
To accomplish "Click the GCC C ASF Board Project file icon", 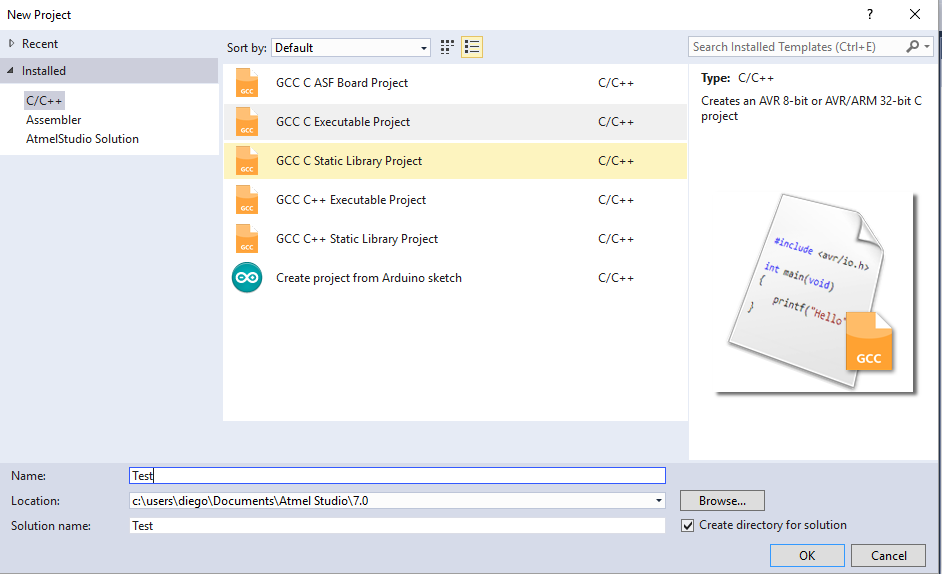I will 247,83.
